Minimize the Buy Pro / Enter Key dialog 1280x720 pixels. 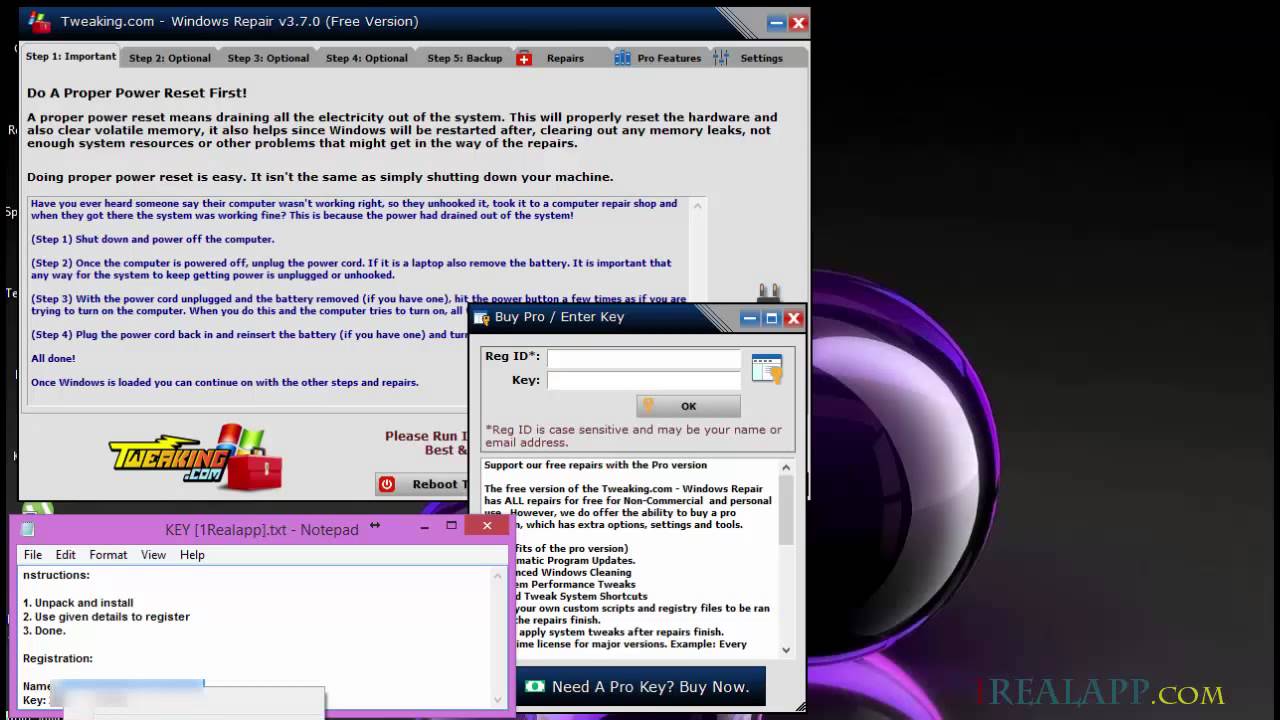pos(750,318)
